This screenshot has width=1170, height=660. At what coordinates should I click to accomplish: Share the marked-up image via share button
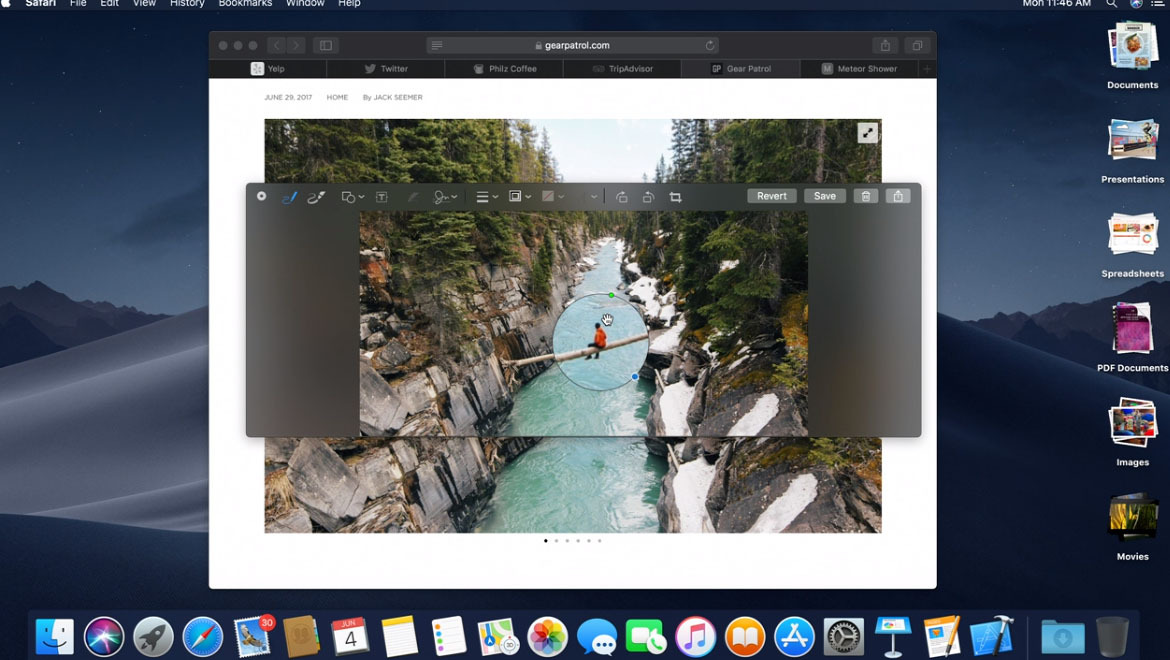coord(898,196)
